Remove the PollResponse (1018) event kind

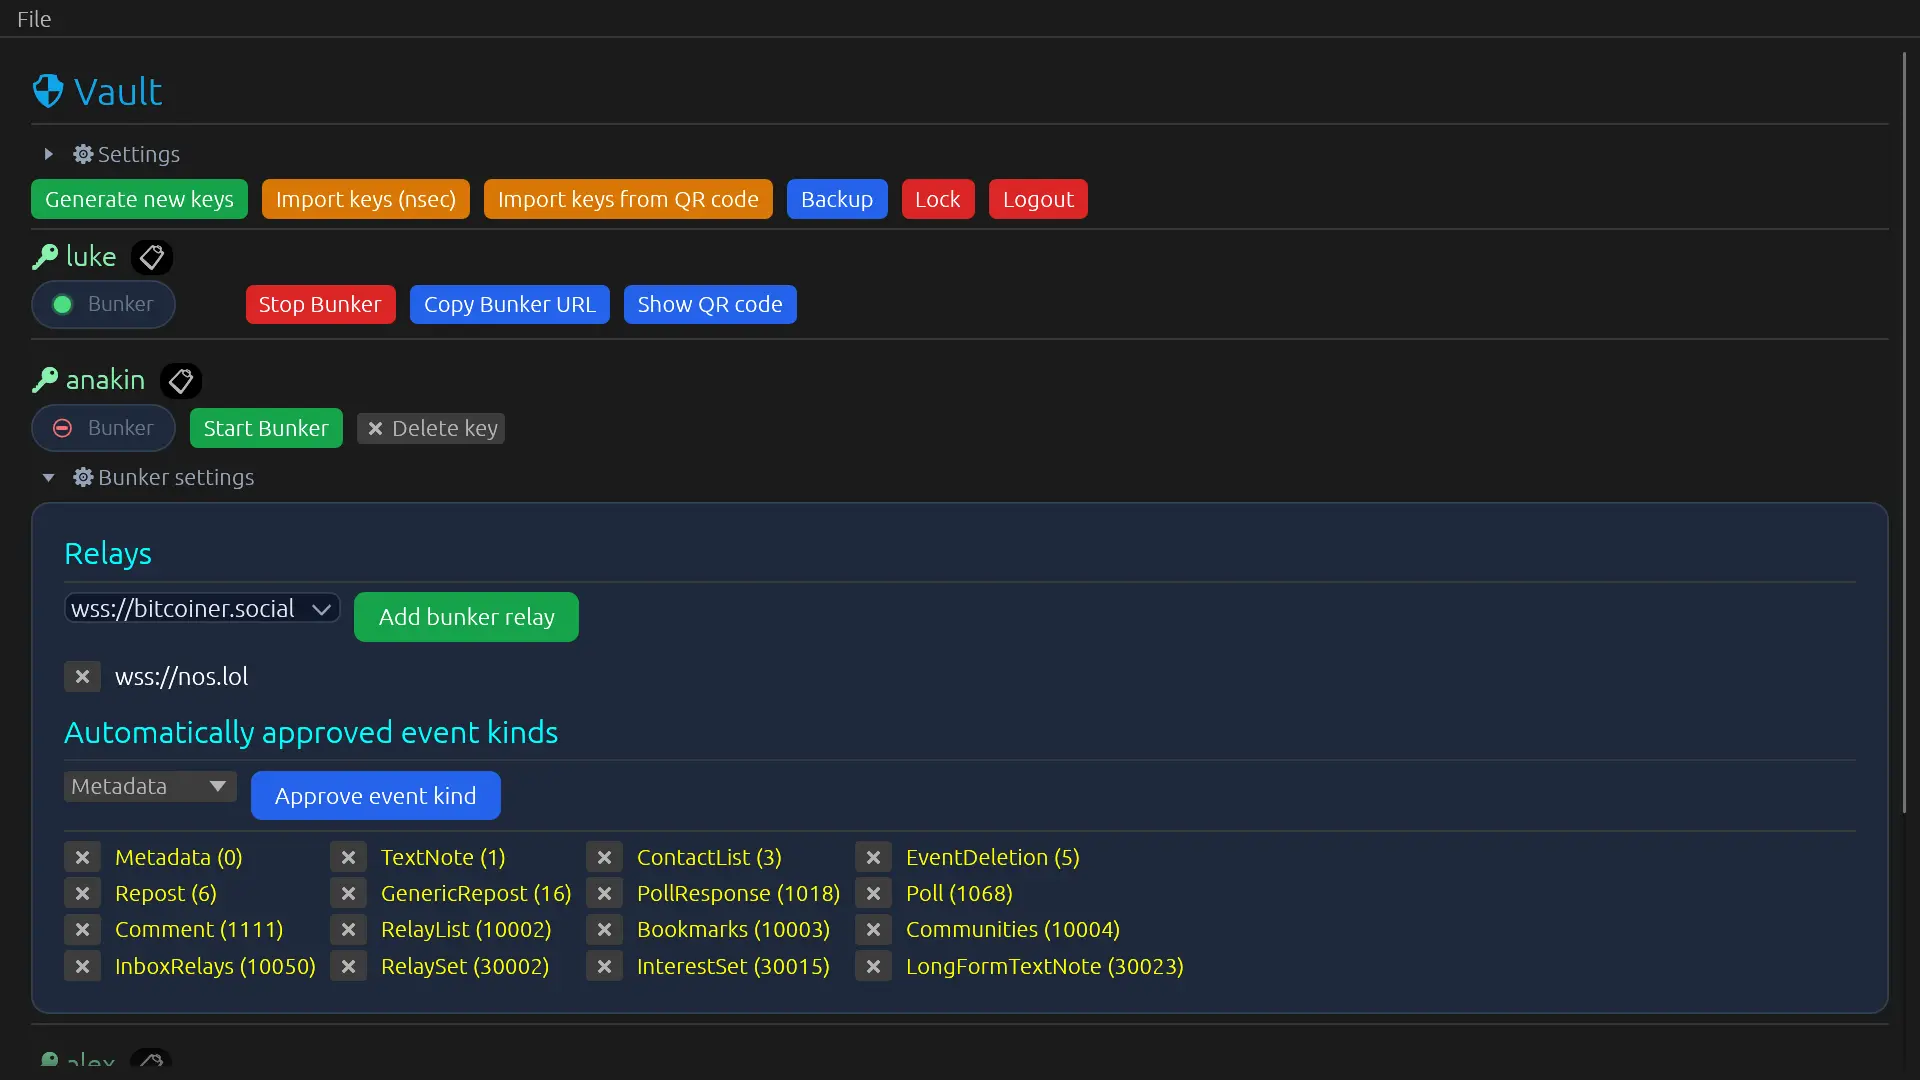tap(604, 893)
